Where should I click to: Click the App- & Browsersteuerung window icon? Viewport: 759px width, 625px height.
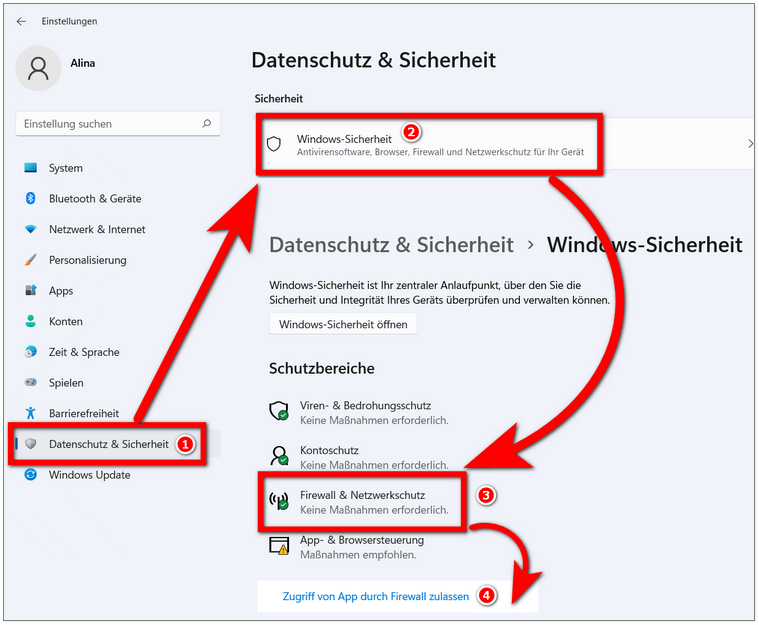(279, 546)
